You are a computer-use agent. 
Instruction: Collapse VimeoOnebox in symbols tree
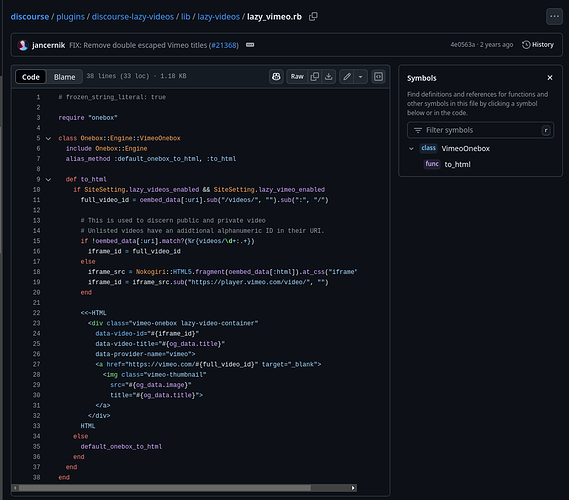pos(411,148)
